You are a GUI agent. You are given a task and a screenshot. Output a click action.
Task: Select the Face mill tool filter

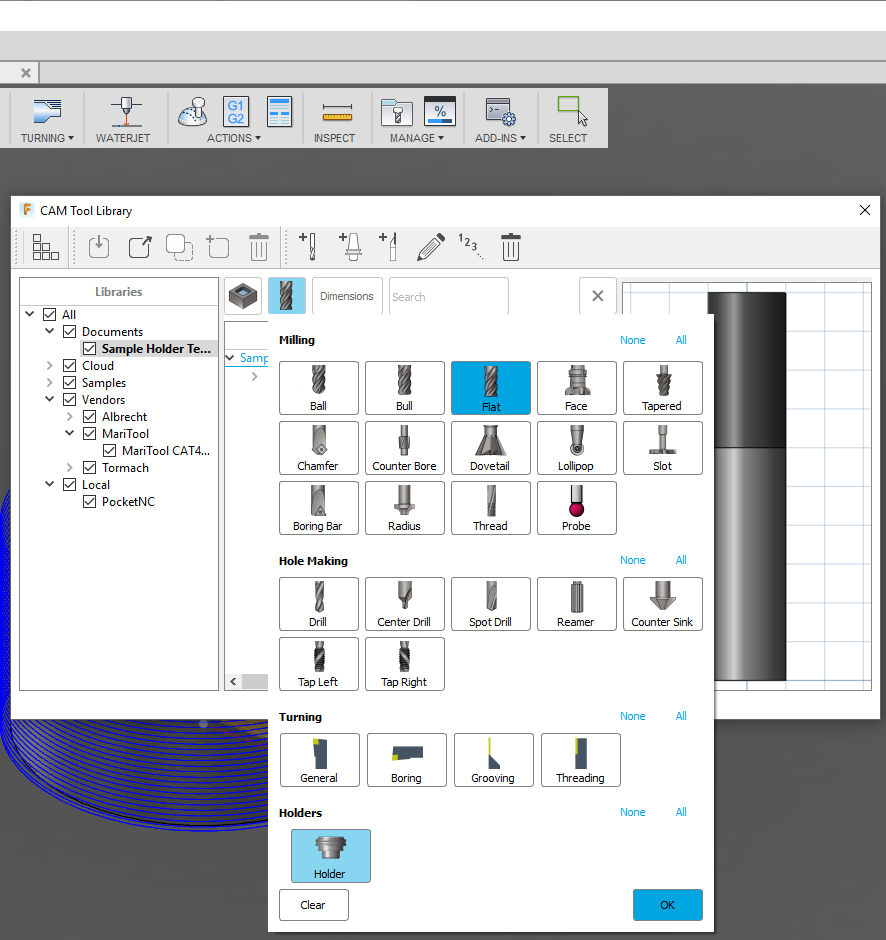[x=577, y=388]
